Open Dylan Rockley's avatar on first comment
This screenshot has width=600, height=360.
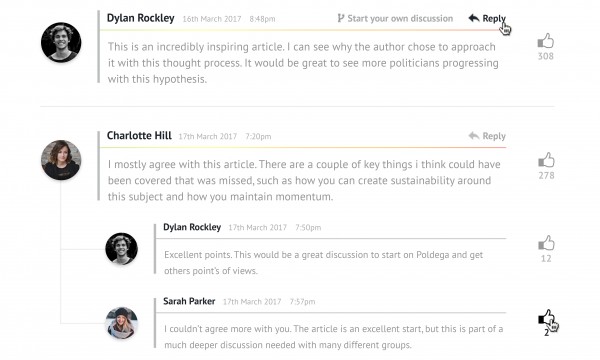coord(61,42)
